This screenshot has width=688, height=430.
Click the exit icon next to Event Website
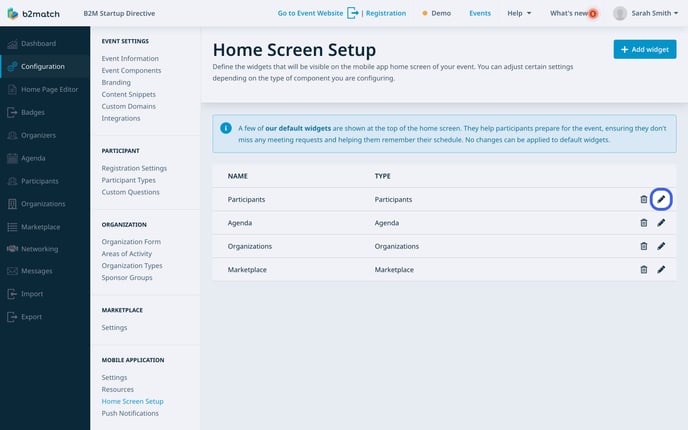click(352, 13)
